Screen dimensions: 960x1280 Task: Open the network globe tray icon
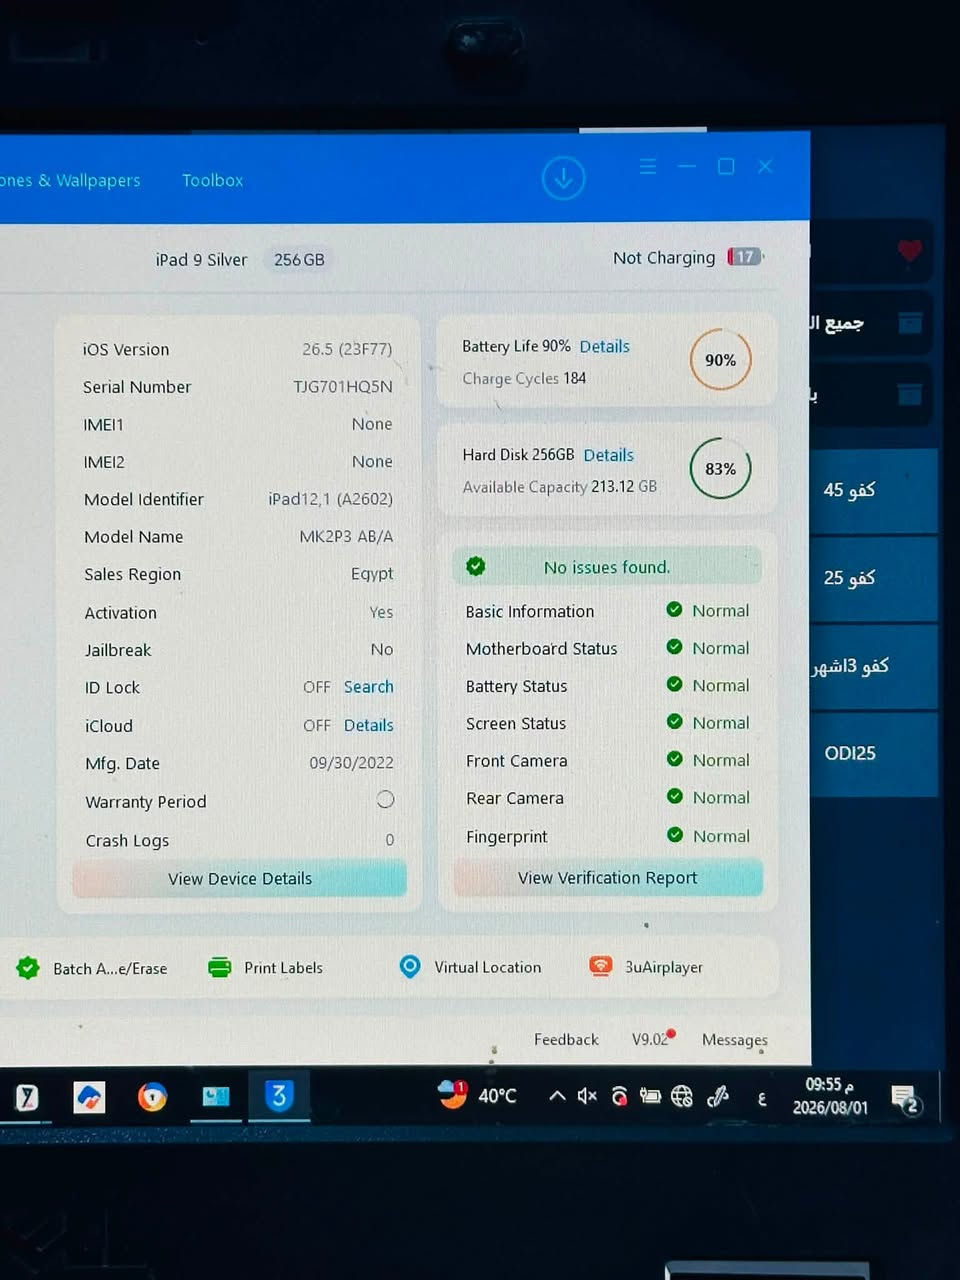click(x=682, y=1096)
